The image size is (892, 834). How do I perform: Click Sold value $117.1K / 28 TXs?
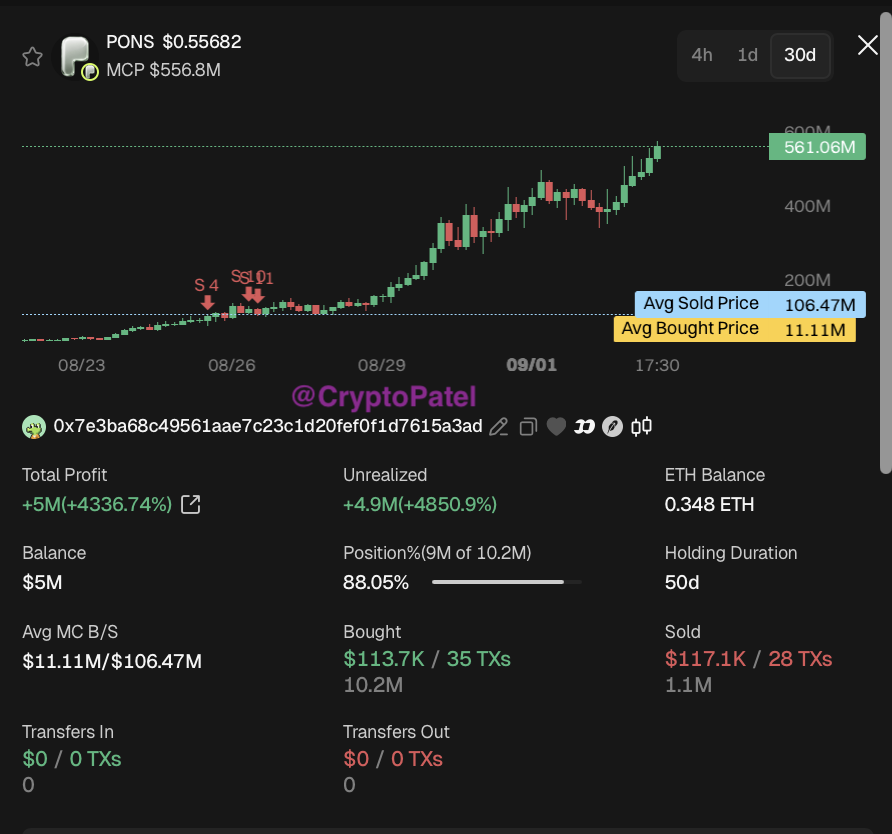[x=749, y=659]
